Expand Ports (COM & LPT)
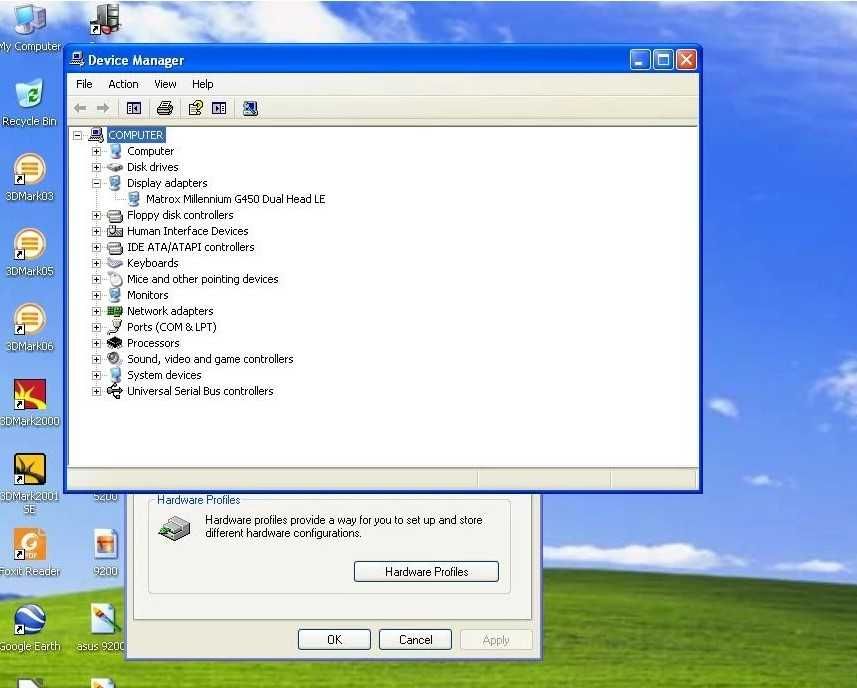857x688 pixels. (97, 327)
